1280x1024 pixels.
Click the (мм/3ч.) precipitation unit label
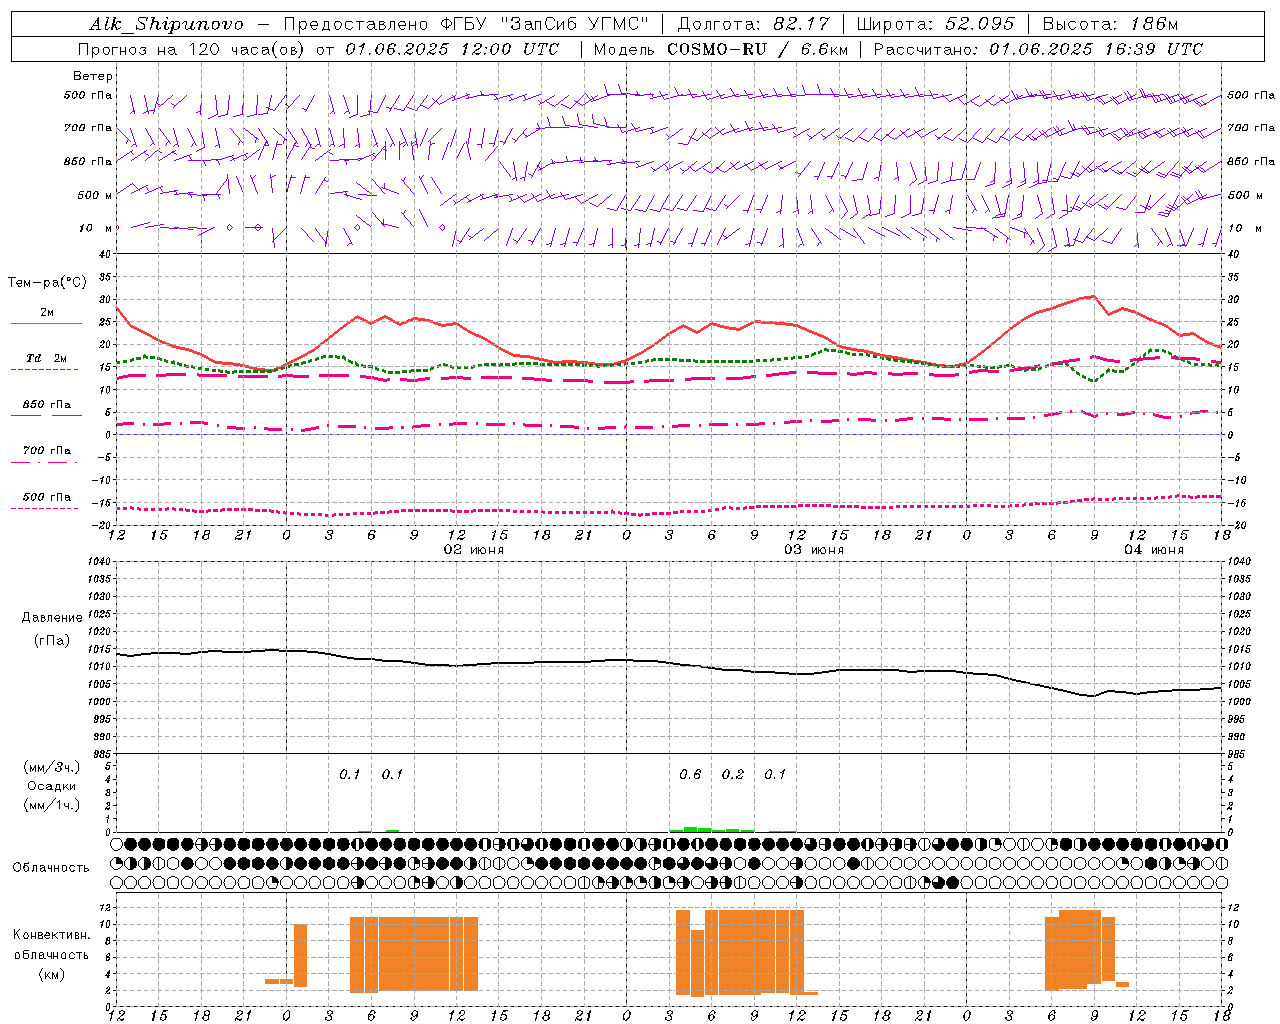52,767
